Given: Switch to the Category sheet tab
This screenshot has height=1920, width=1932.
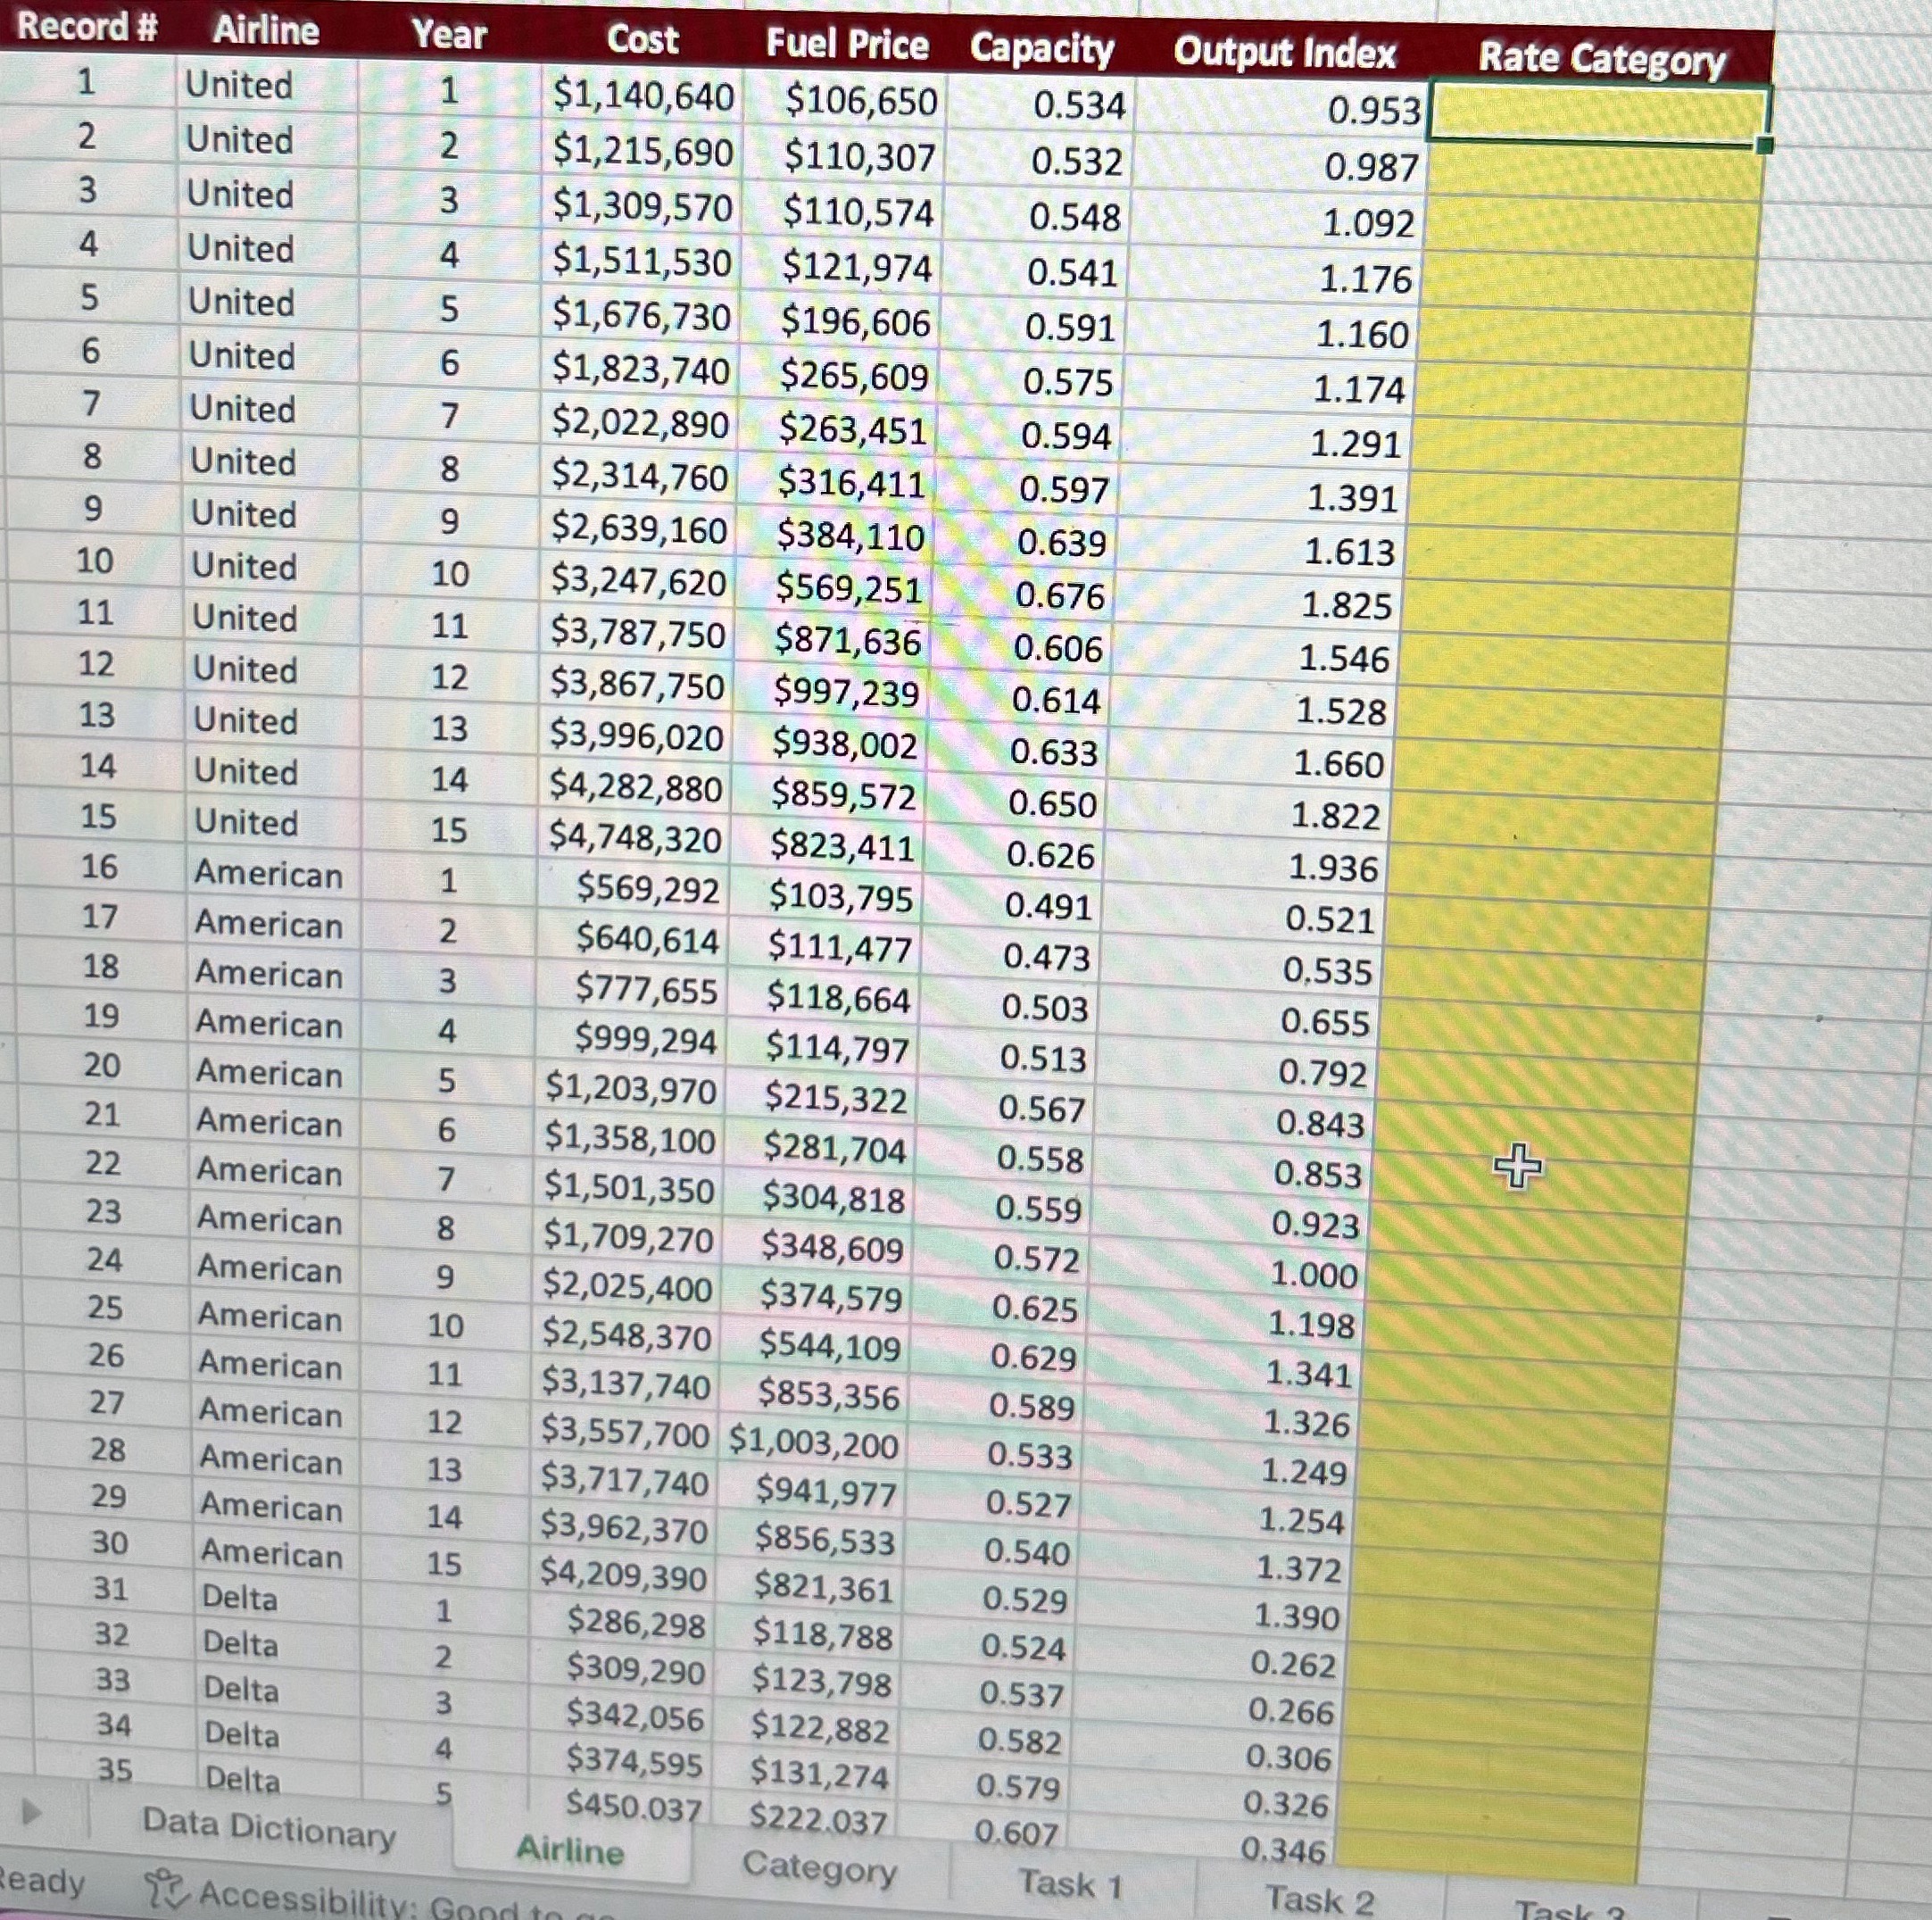Looking at the screenshot, I should (x=819, y=1866).
